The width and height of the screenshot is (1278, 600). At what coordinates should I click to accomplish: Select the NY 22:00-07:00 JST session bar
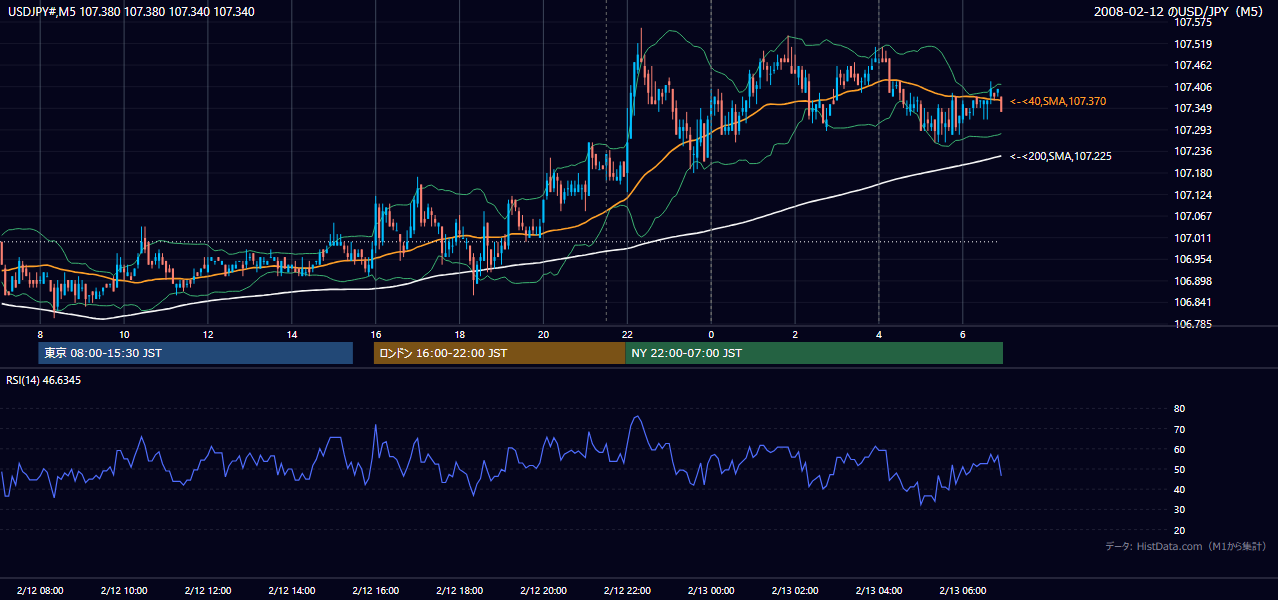point(814,353)
